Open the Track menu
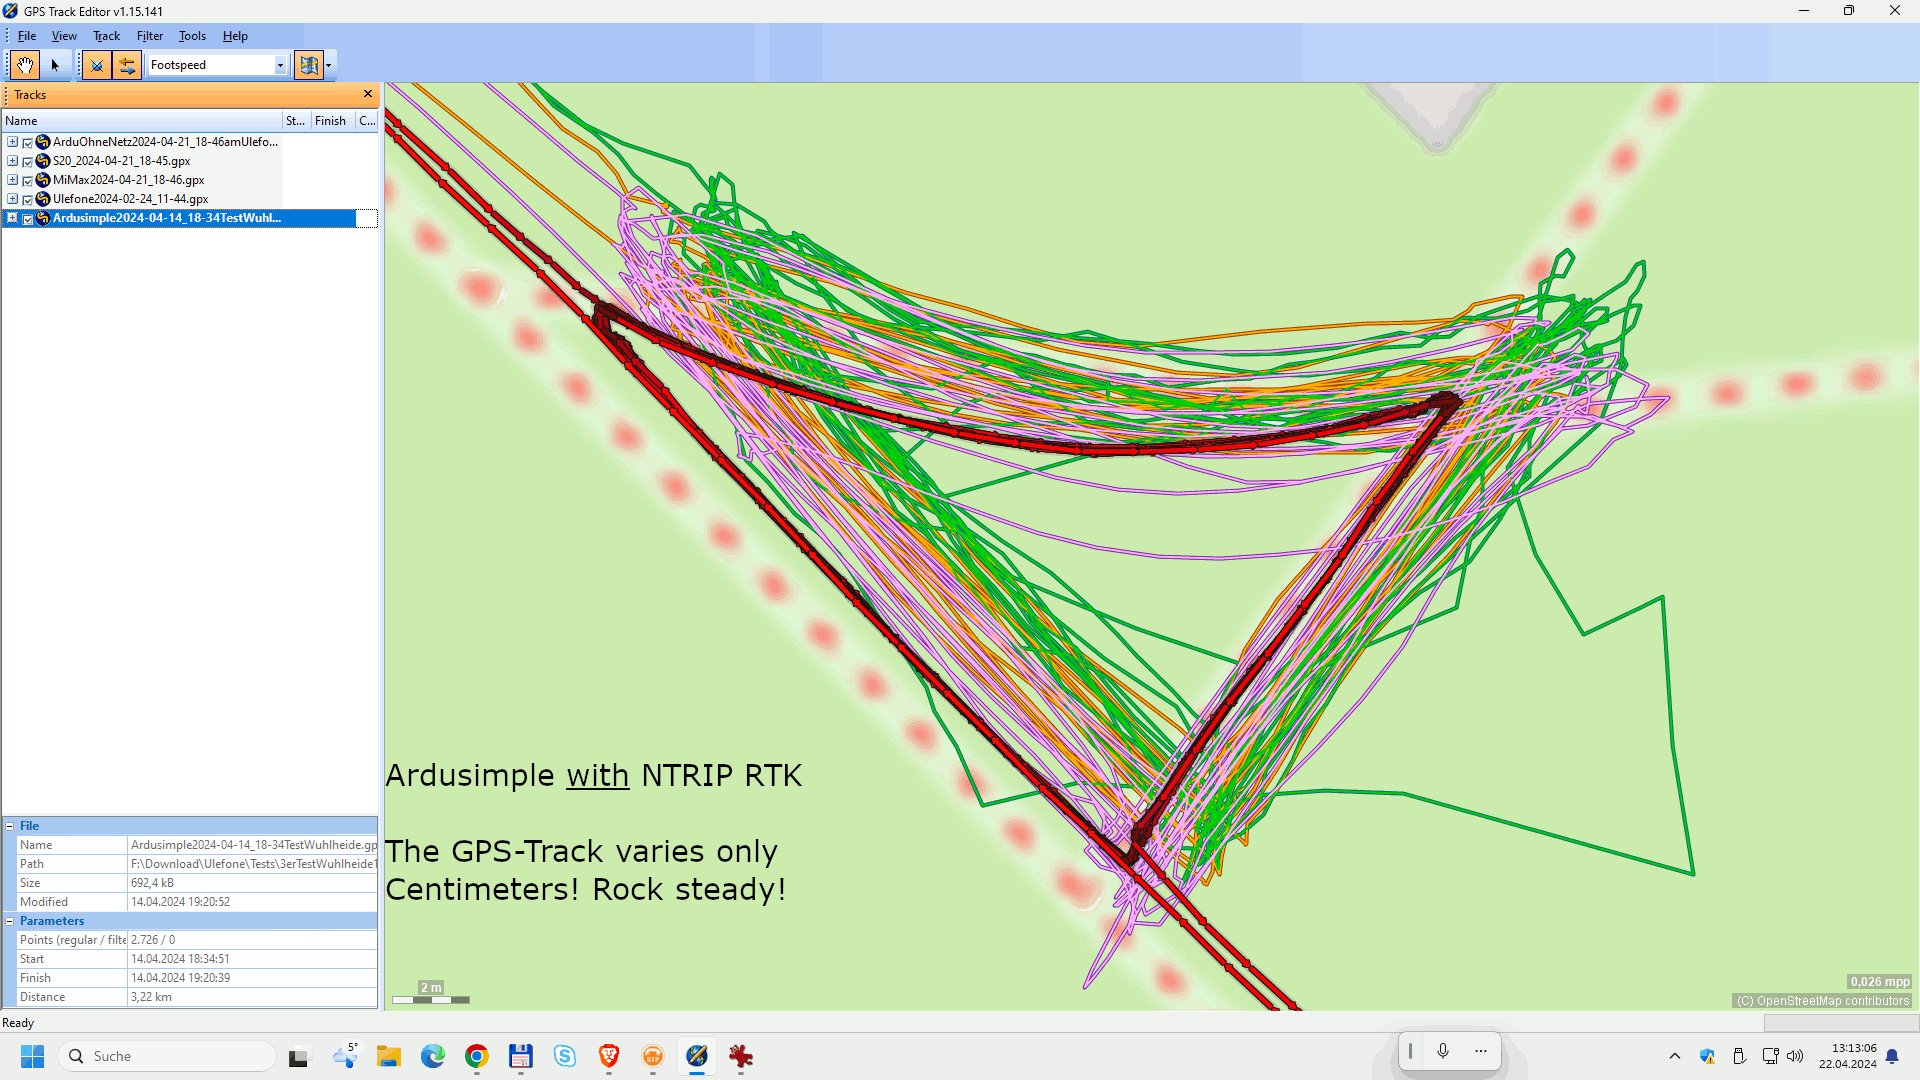 point(106,36)
